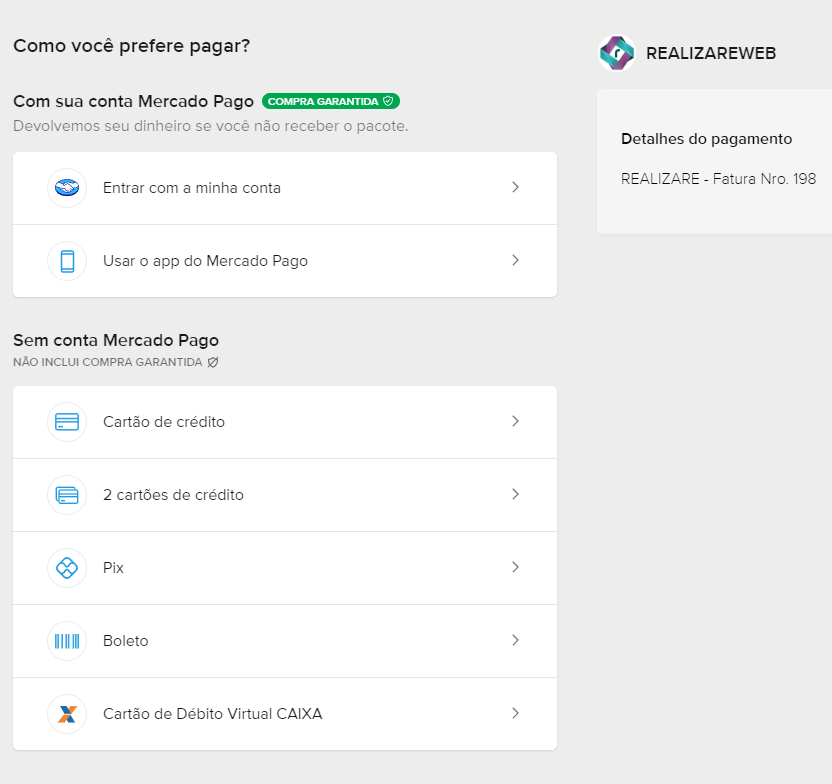Expand chevron on Cartão de crédito row
Viewport: 832px width, 784px height.
click(x=515, y=421)
